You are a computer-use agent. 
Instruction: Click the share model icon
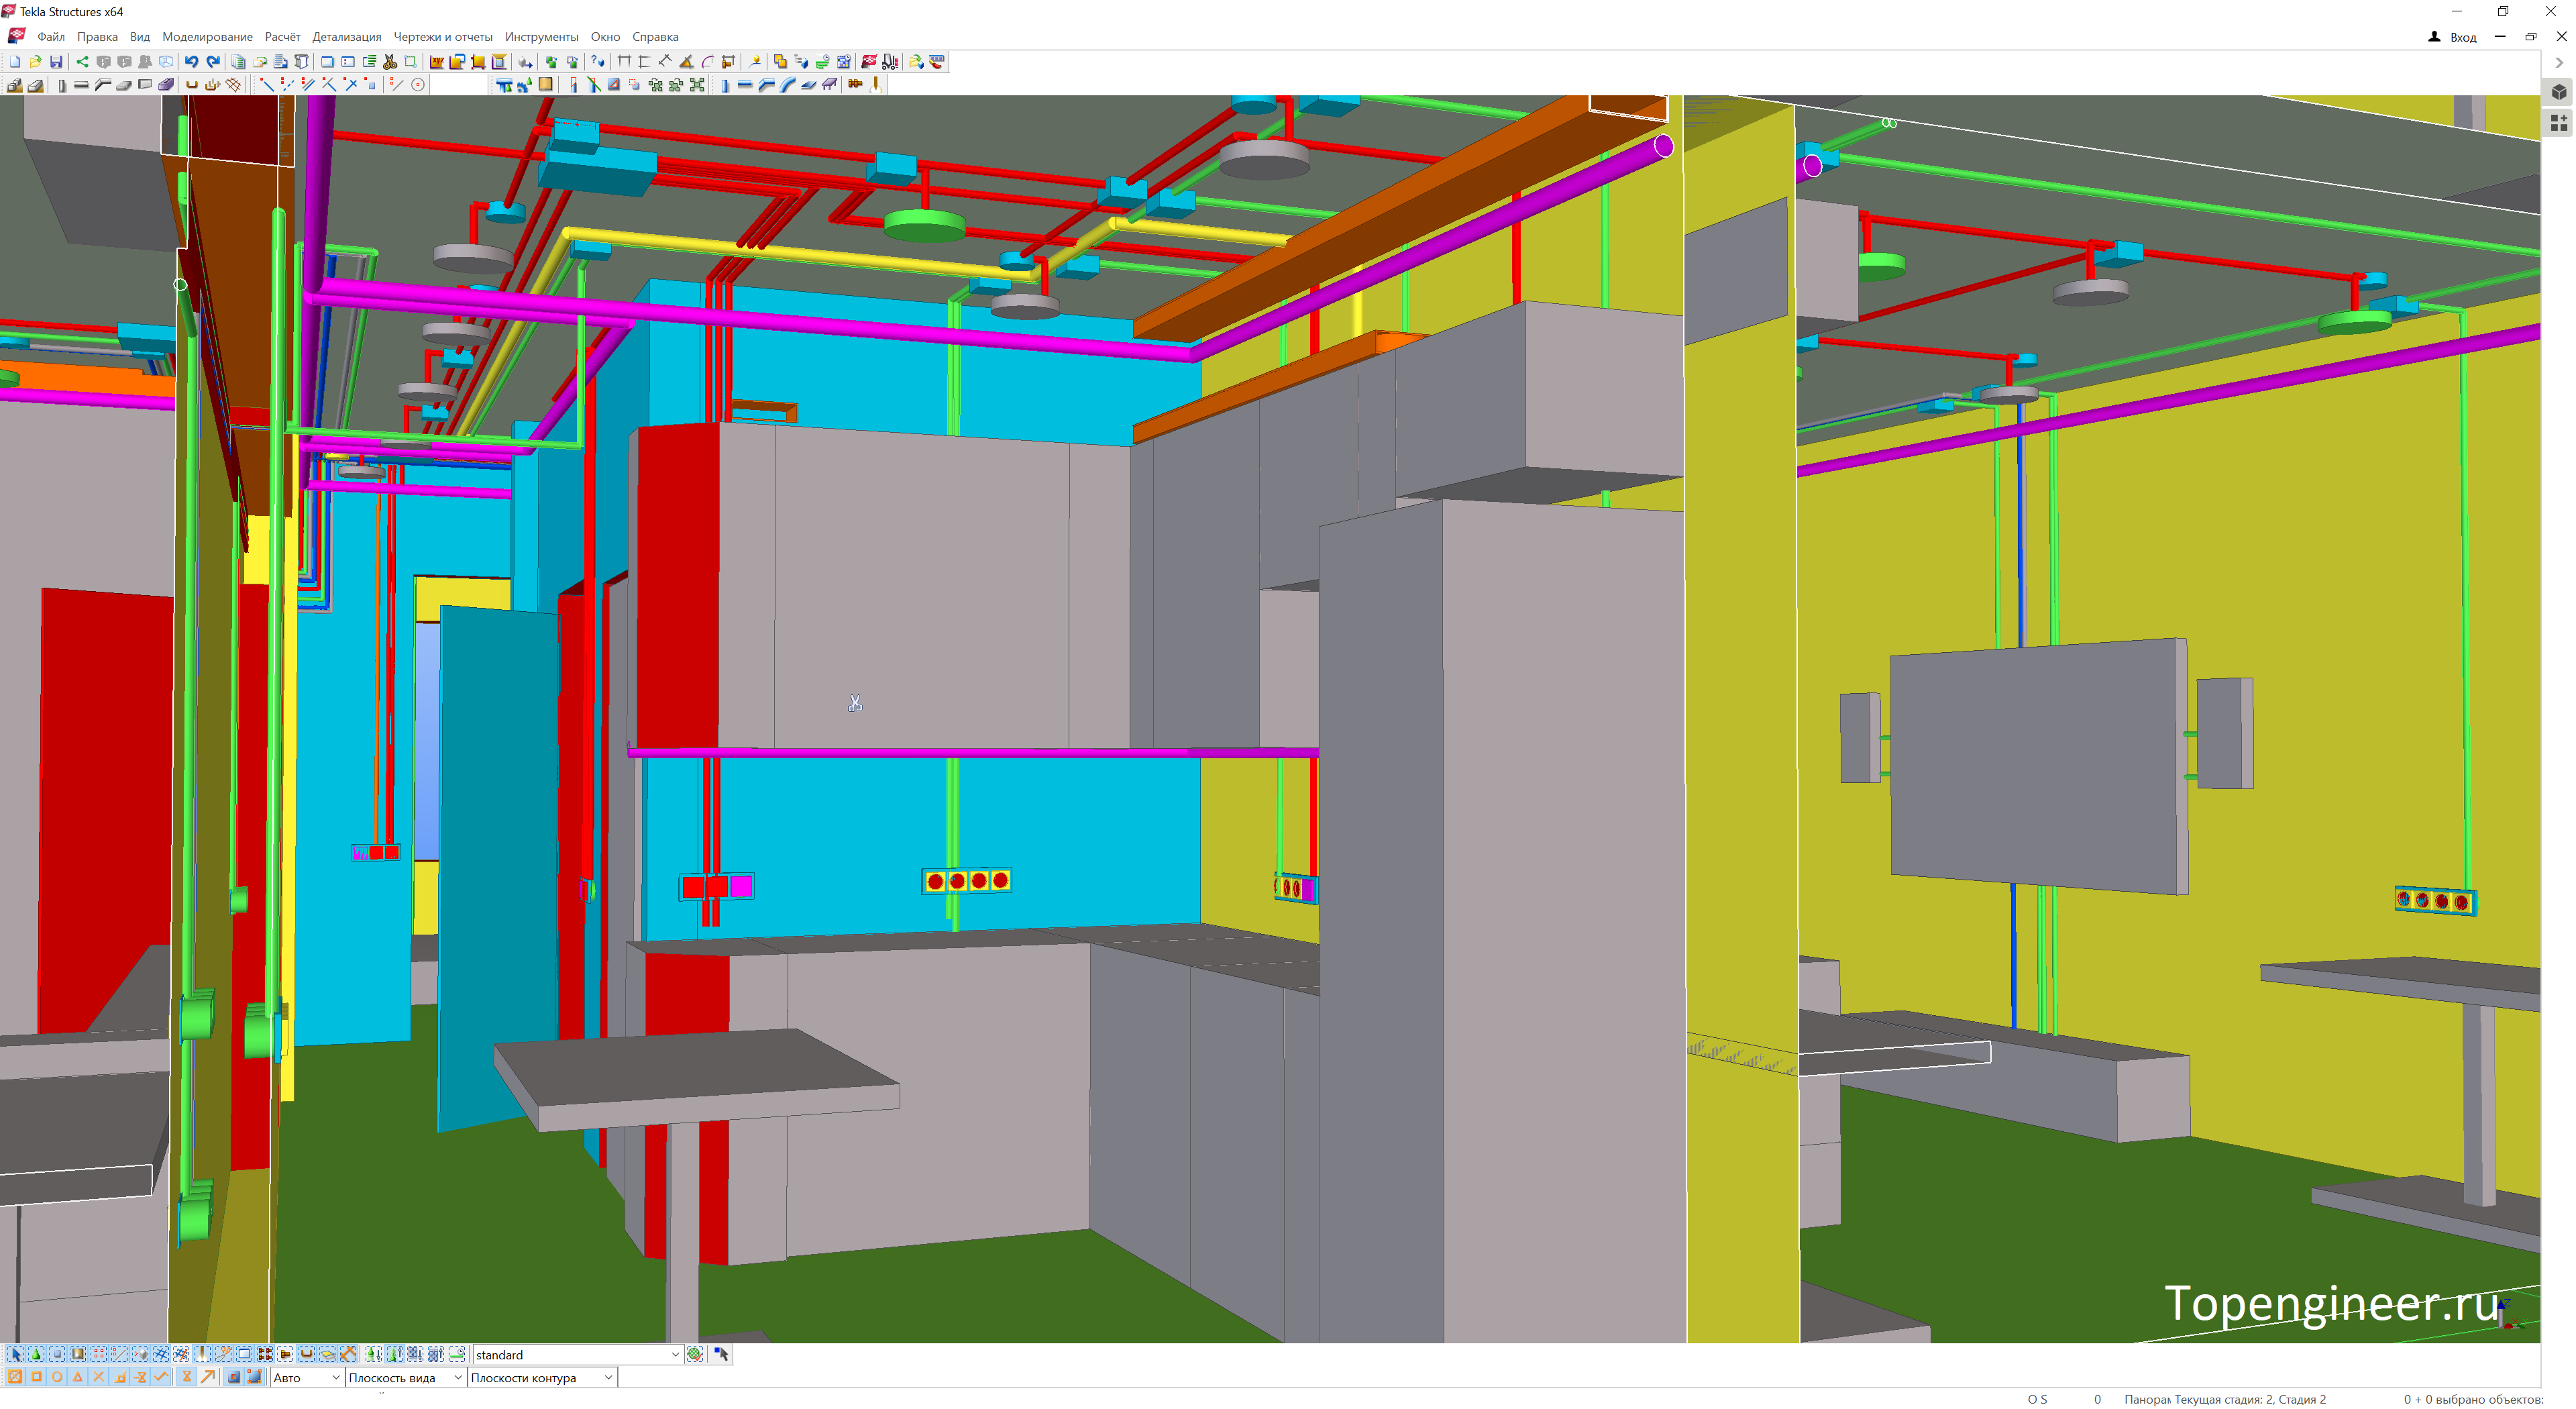[x=82, y=62]
